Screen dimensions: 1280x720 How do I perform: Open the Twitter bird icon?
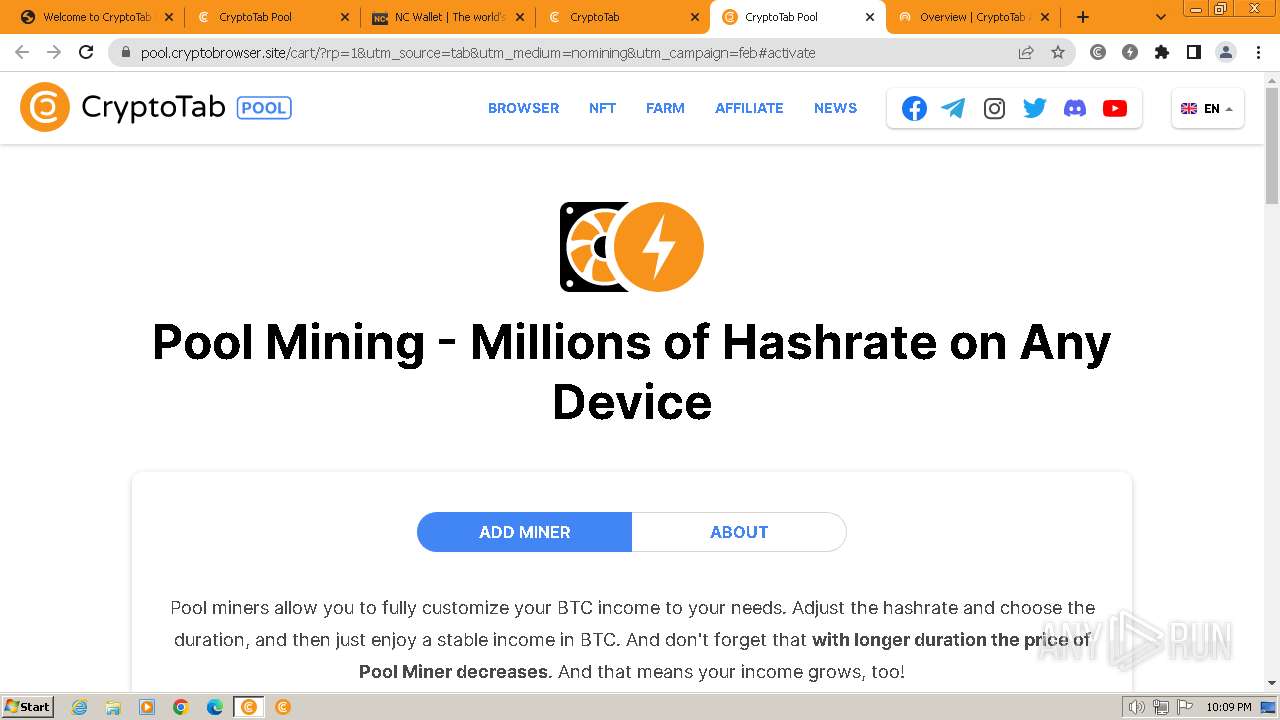(x=1034, y=108)
